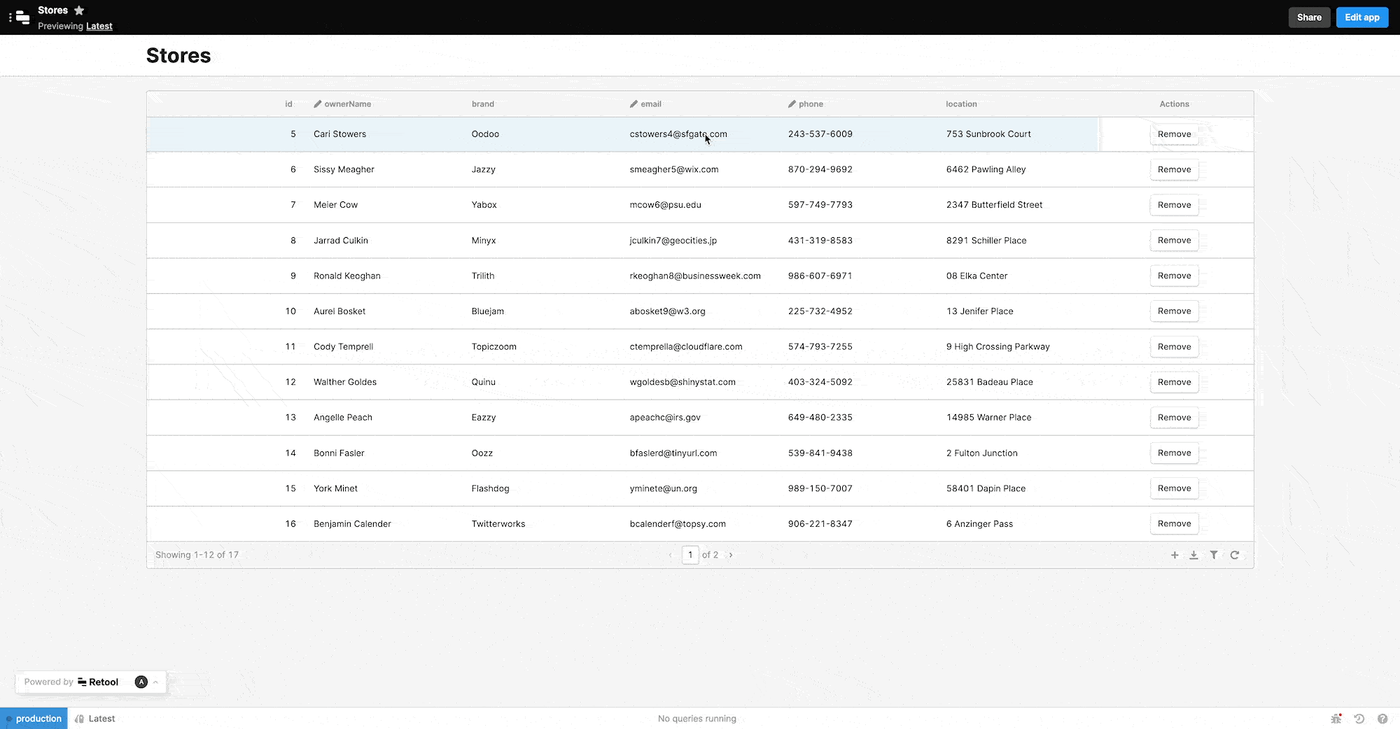Click the Share button
1400x729 pixels.
[1309, 17]
